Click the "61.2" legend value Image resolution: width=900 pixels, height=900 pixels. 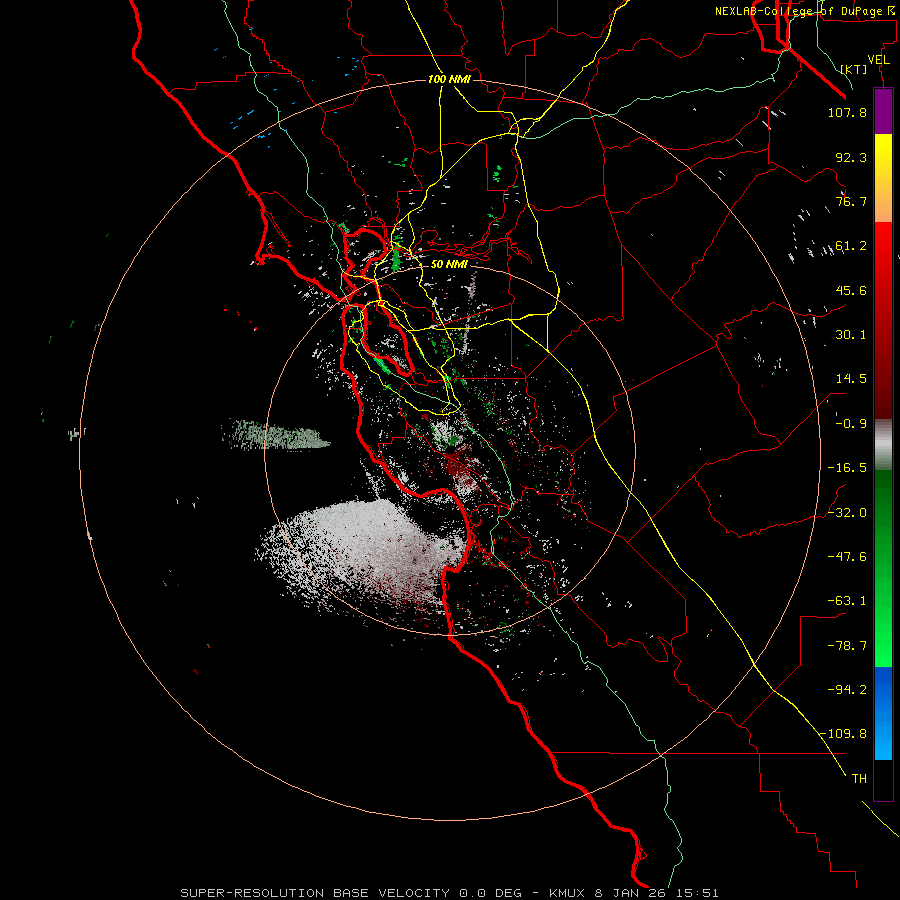tap(851, 246)
